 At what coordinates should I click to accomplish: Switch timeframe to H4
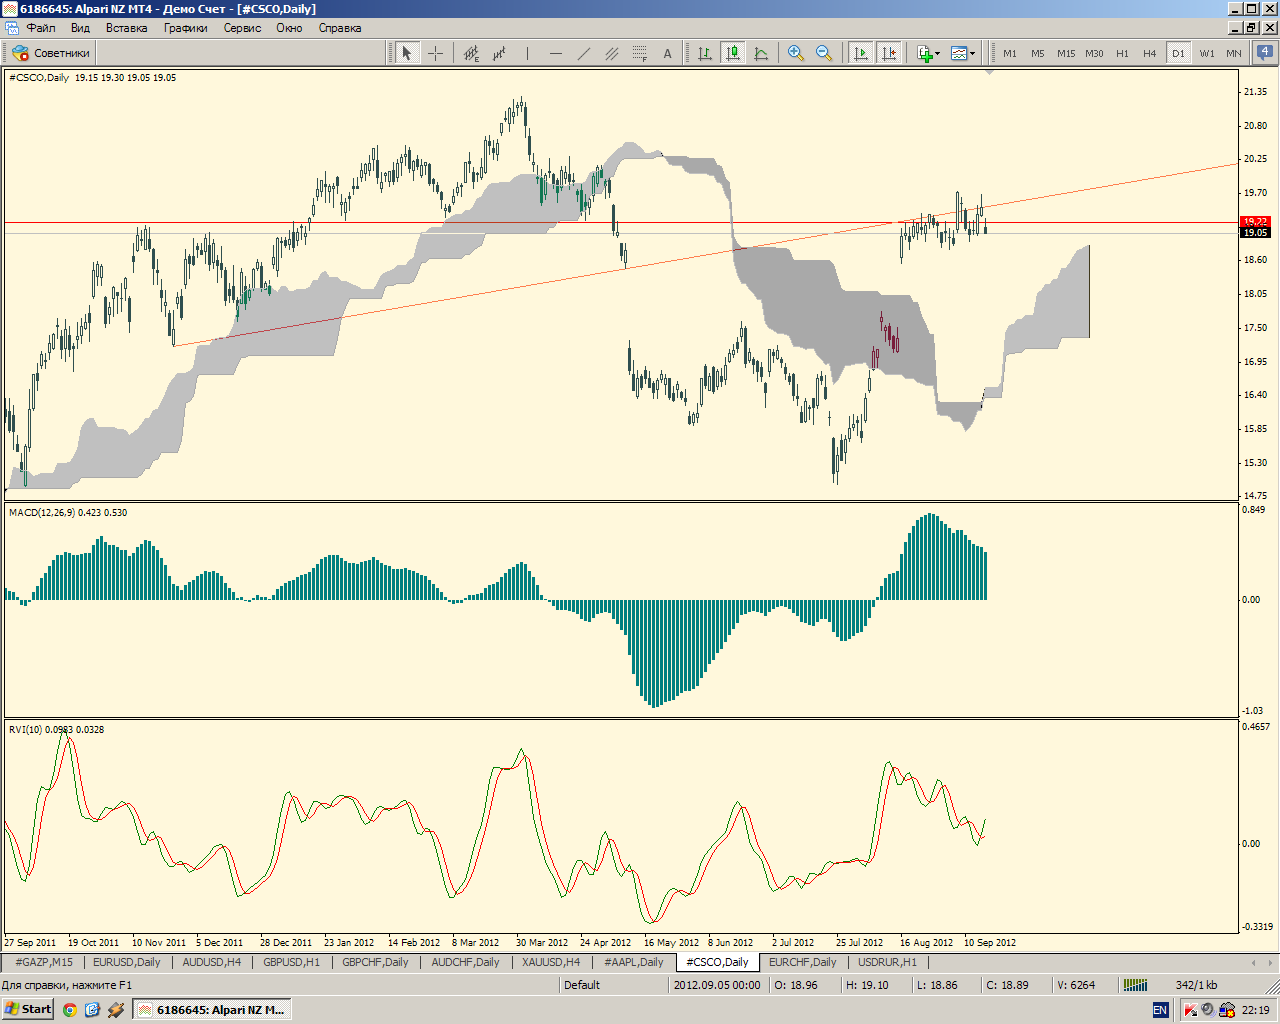[x=1150, y=53]
